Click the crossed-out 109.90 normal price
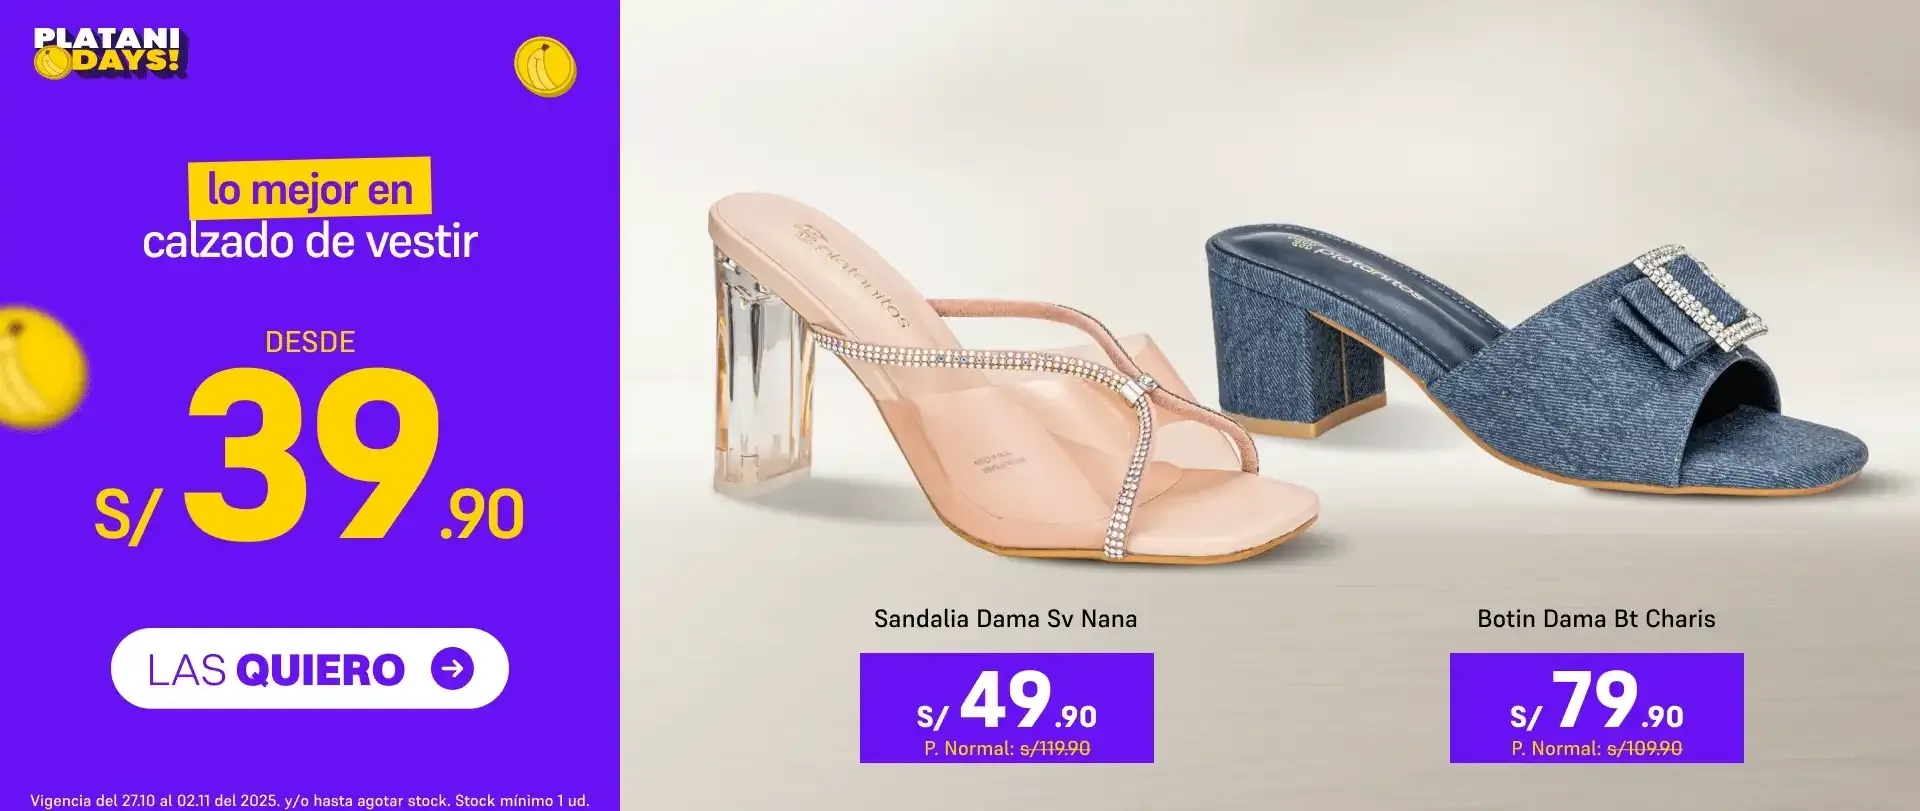The width and height of the screenshot is (1920, 811). 1644,748
